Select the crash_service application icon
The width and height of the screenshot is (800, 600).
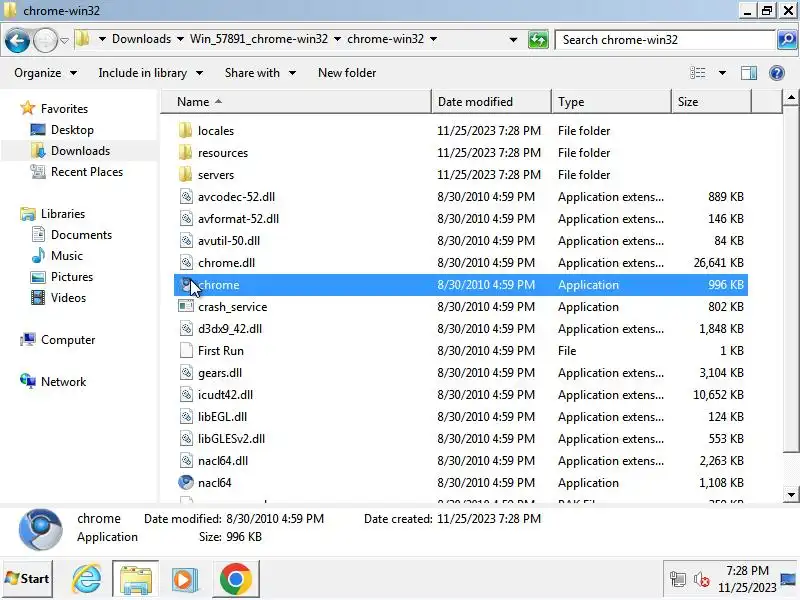186,306
